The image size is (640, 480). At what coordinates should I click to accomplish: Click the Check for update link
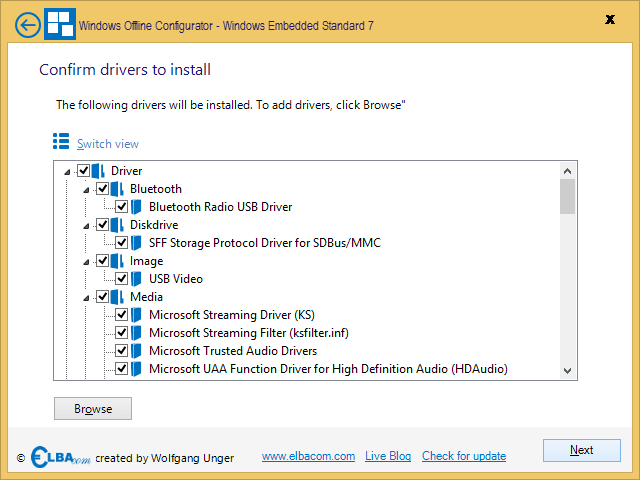click(x=464, y=456)
